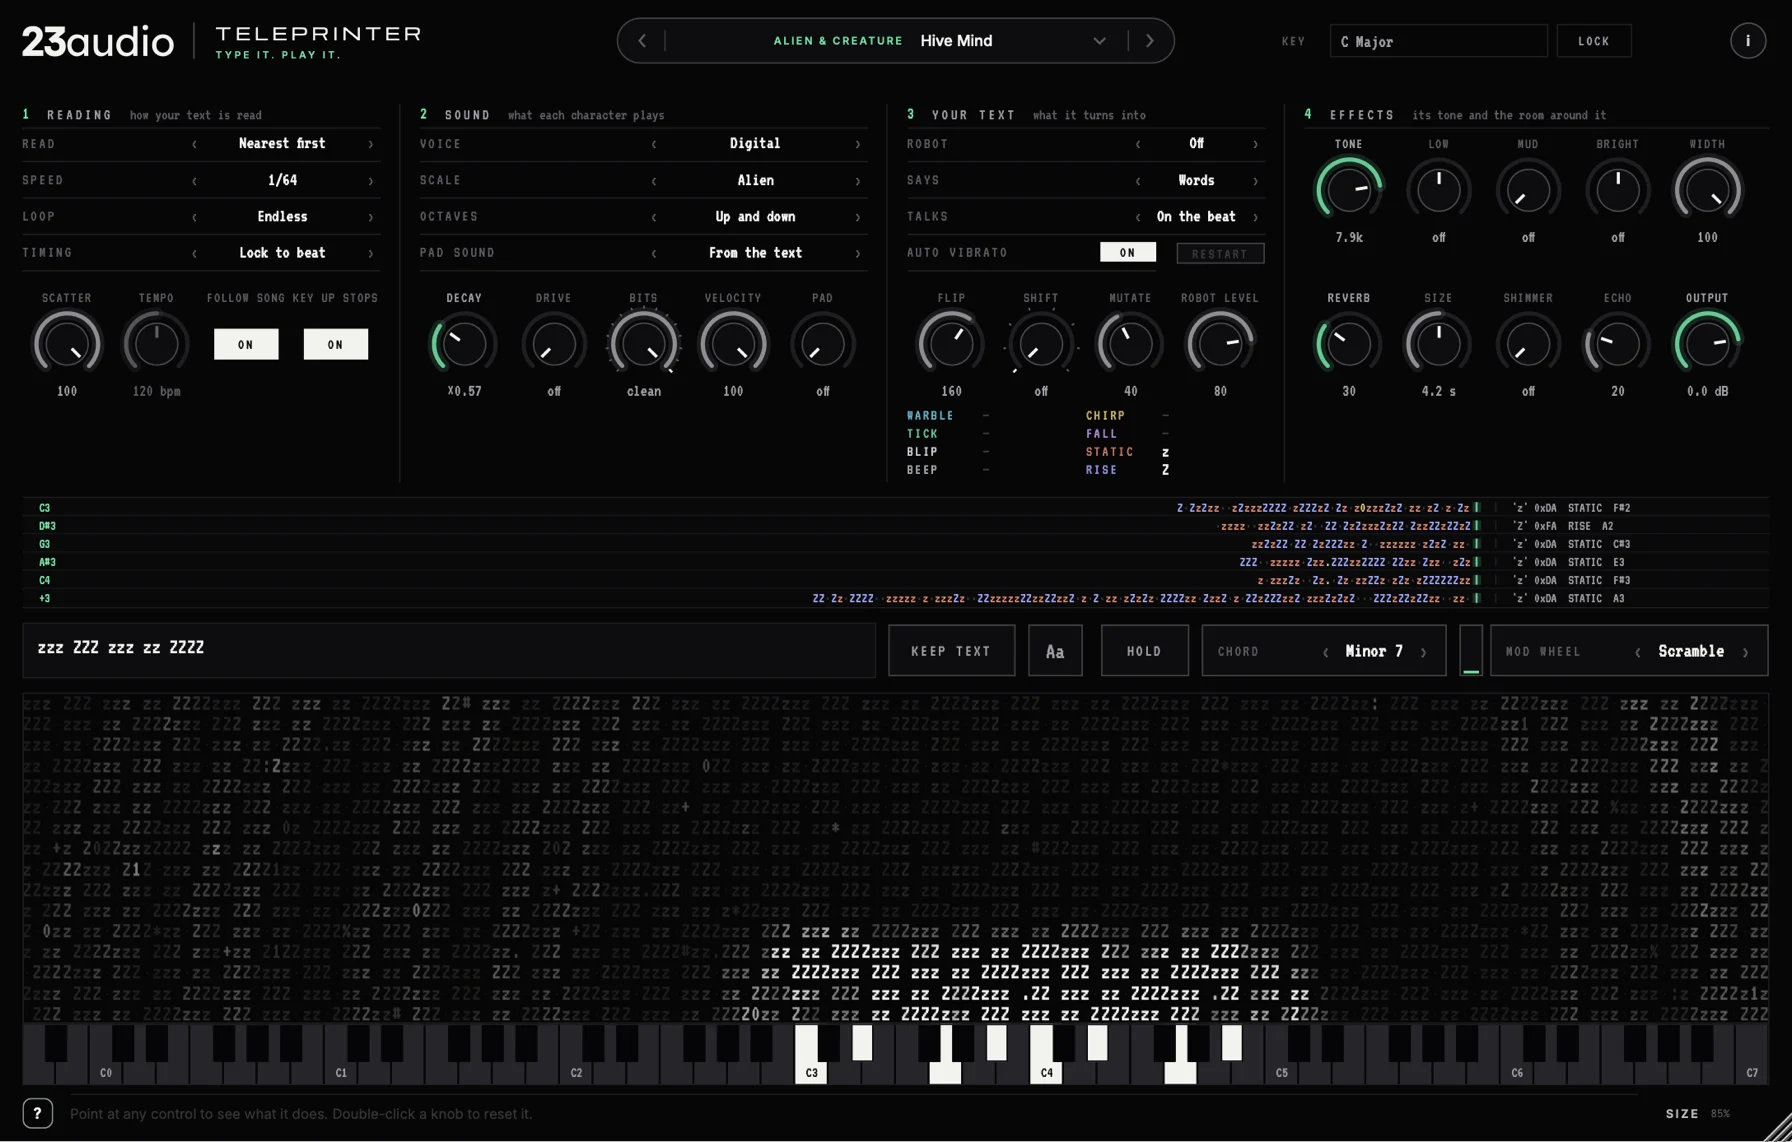
Task: Toggle the Aa letter case button
Action: 1055,651
